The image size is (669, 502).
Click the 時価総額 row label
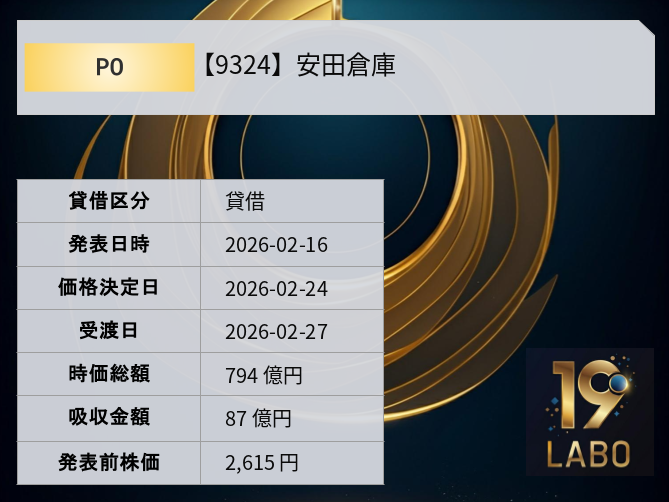109,374
